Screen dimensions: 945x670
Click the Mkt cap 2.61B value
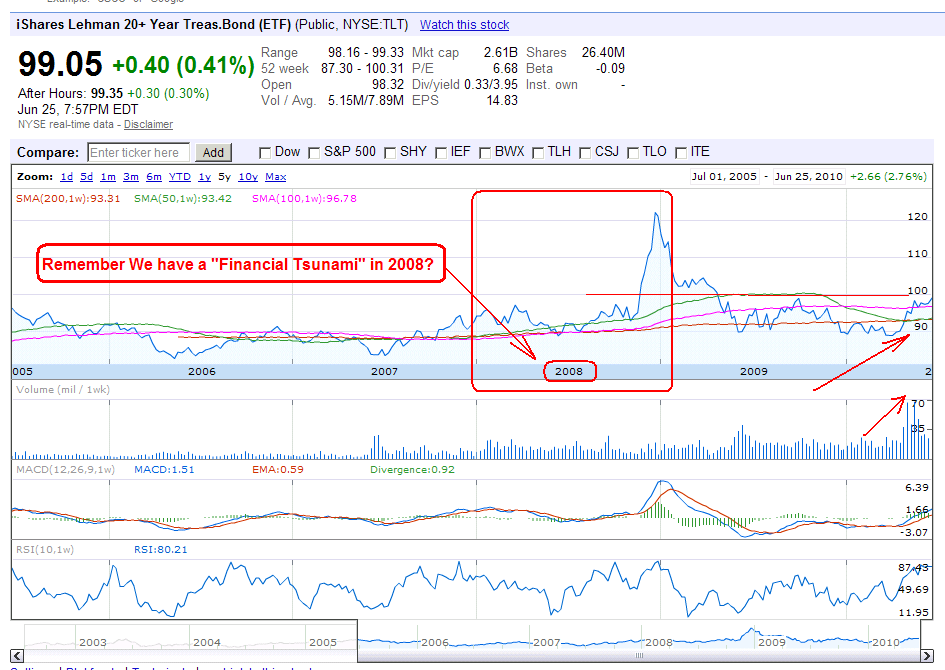click(x=501, y=52)
